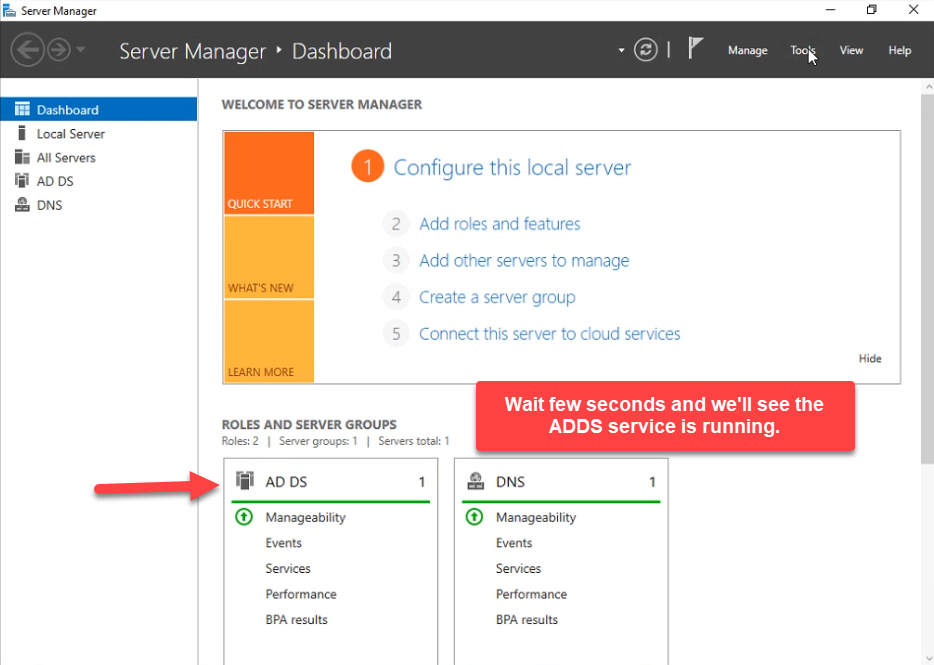934x665 pixels.
Task: Click the AD DS tile icon
Action: click(244, 480)
